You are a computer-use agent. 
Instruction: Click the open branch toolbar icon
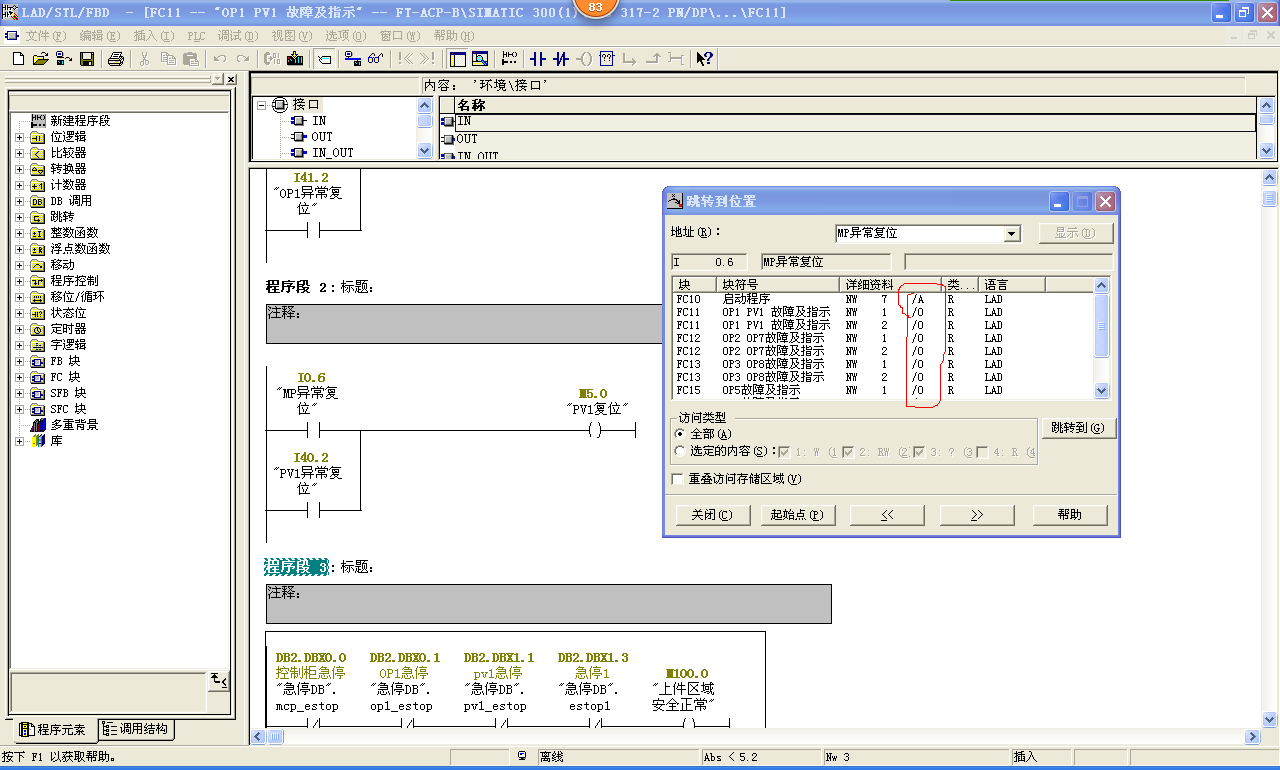coord(630,59)
